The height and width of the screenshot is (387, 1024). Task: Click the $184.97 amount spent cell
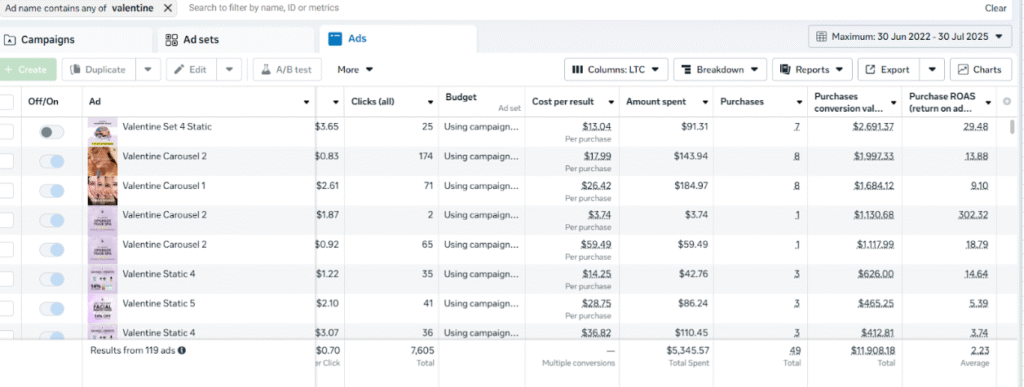pyautogui.click(x=691, y=185)
